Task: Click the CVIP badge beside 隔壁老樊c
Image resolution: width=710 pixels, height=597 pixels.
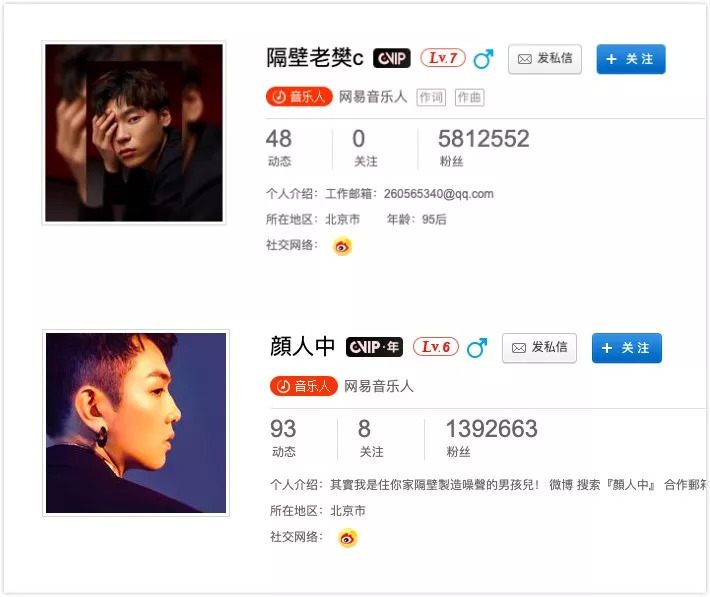Action: tap(392, 58)
